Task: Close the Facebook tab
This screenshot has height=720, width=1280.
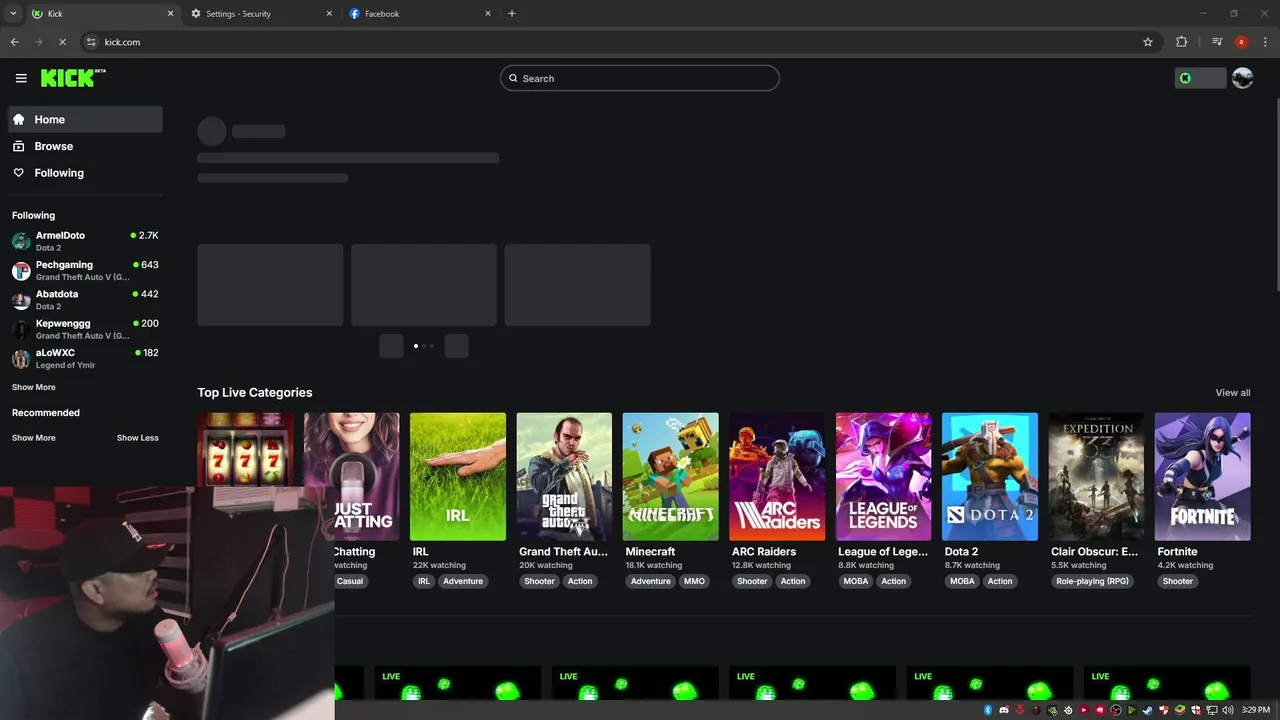Action: (x=488, y=14)
